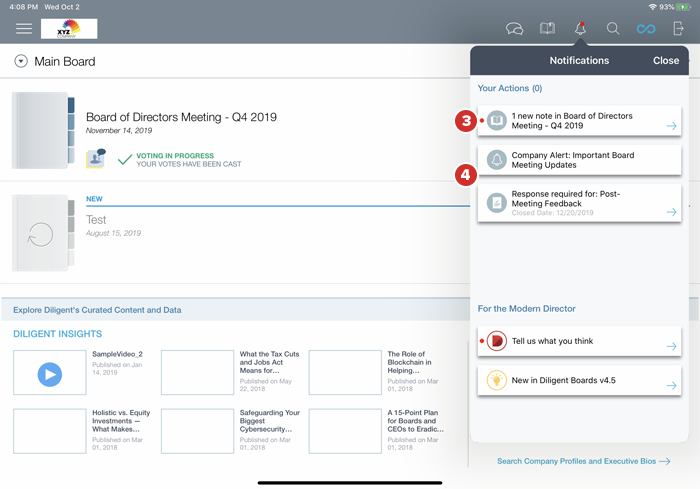Tap the arrow on the new note notification
The image size is (700, 489).
pyautogui.click(x=671, y=126)
